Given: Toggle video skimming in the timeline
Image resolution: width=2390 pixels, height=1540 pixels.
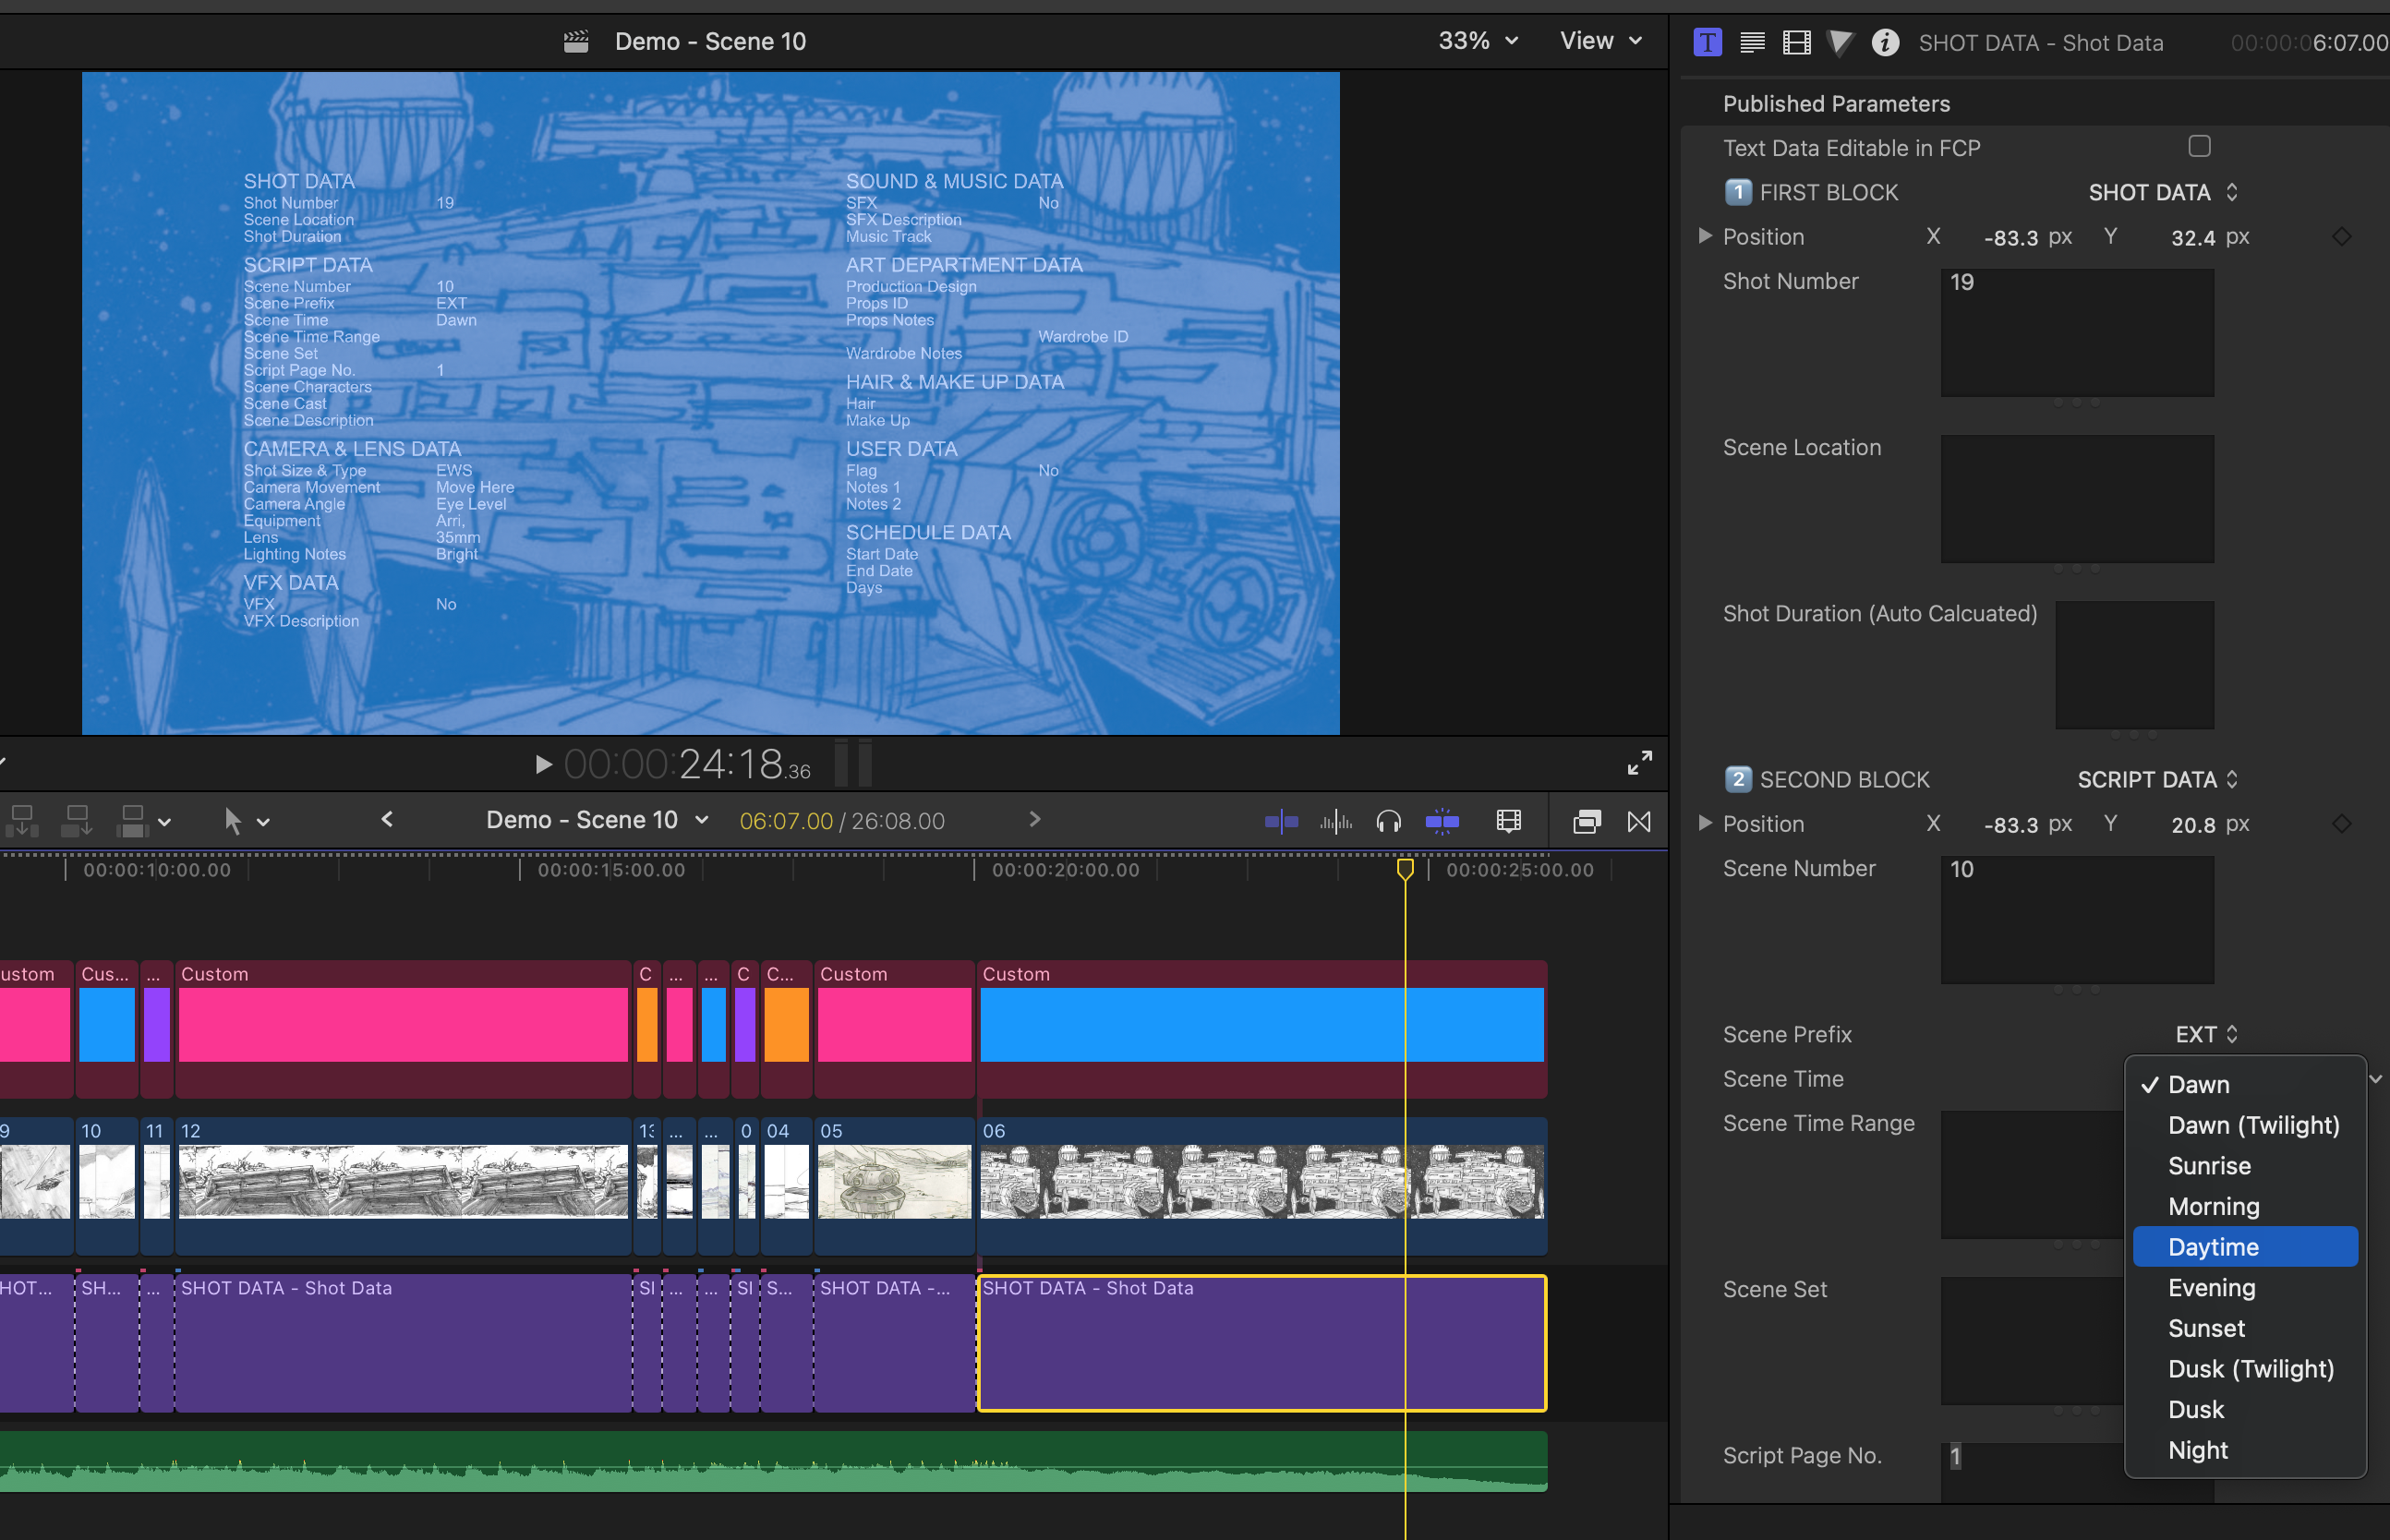Looking at the screenshot, I should coord(1281,822).
